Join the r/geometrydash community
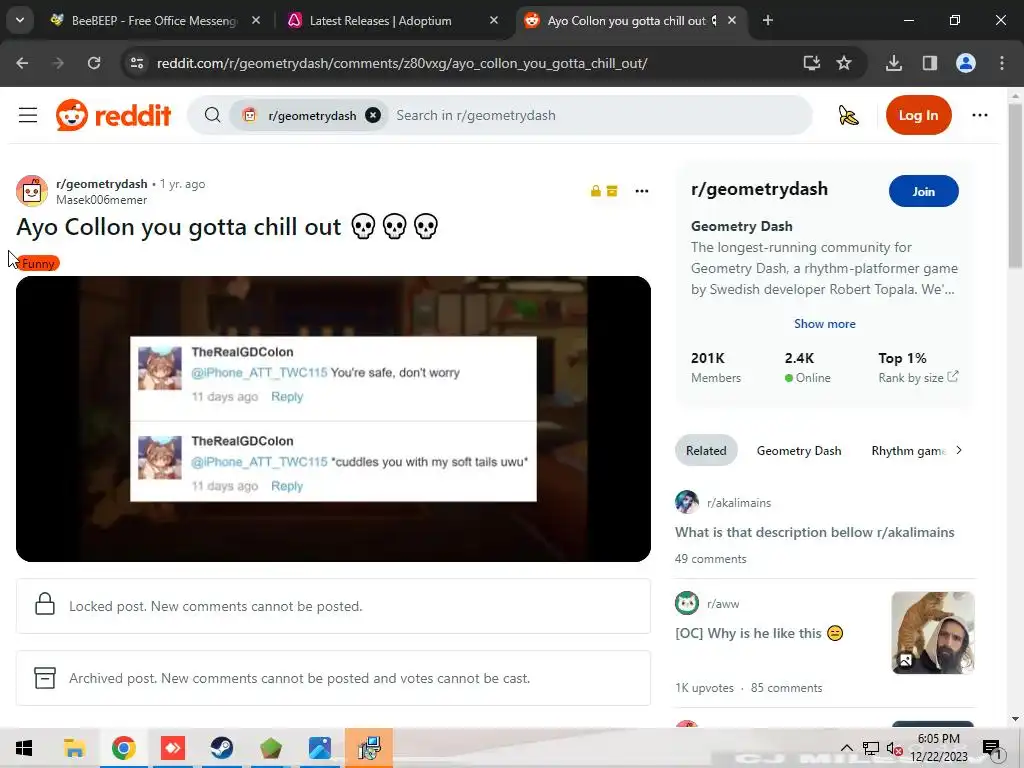Screen dimensions: 1024x768 pyautogui.click(x=923, y=191)
